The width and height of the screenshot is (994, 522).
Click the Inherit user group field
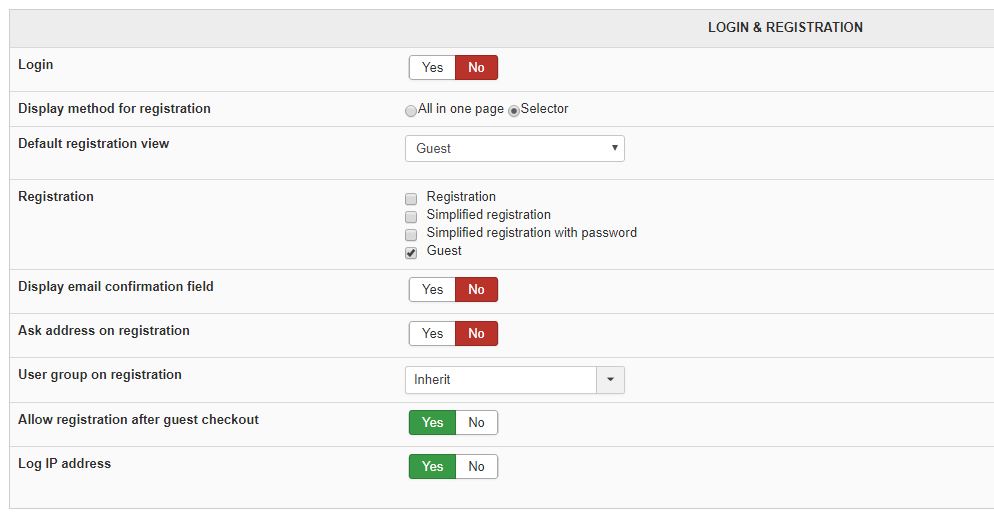point(500,380)
